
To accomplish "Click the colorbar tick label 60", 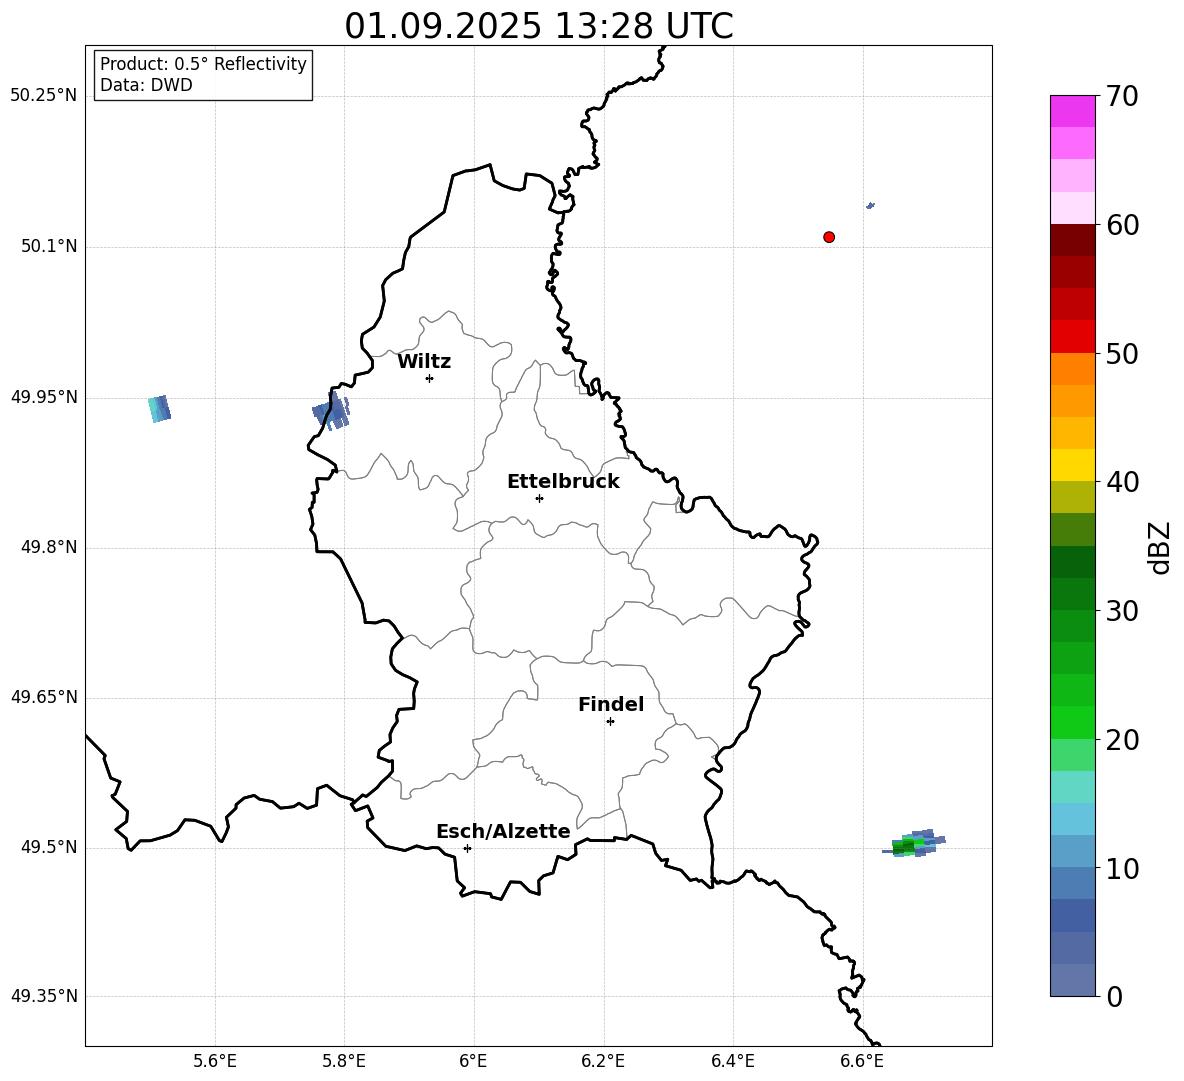I will pyautogui.click(x=1122, y=225).
